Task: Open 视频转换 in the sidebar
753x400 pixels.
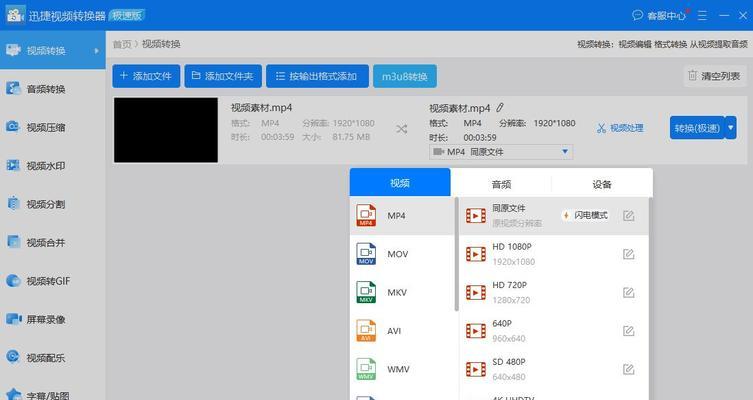Action: coord(52,50)
